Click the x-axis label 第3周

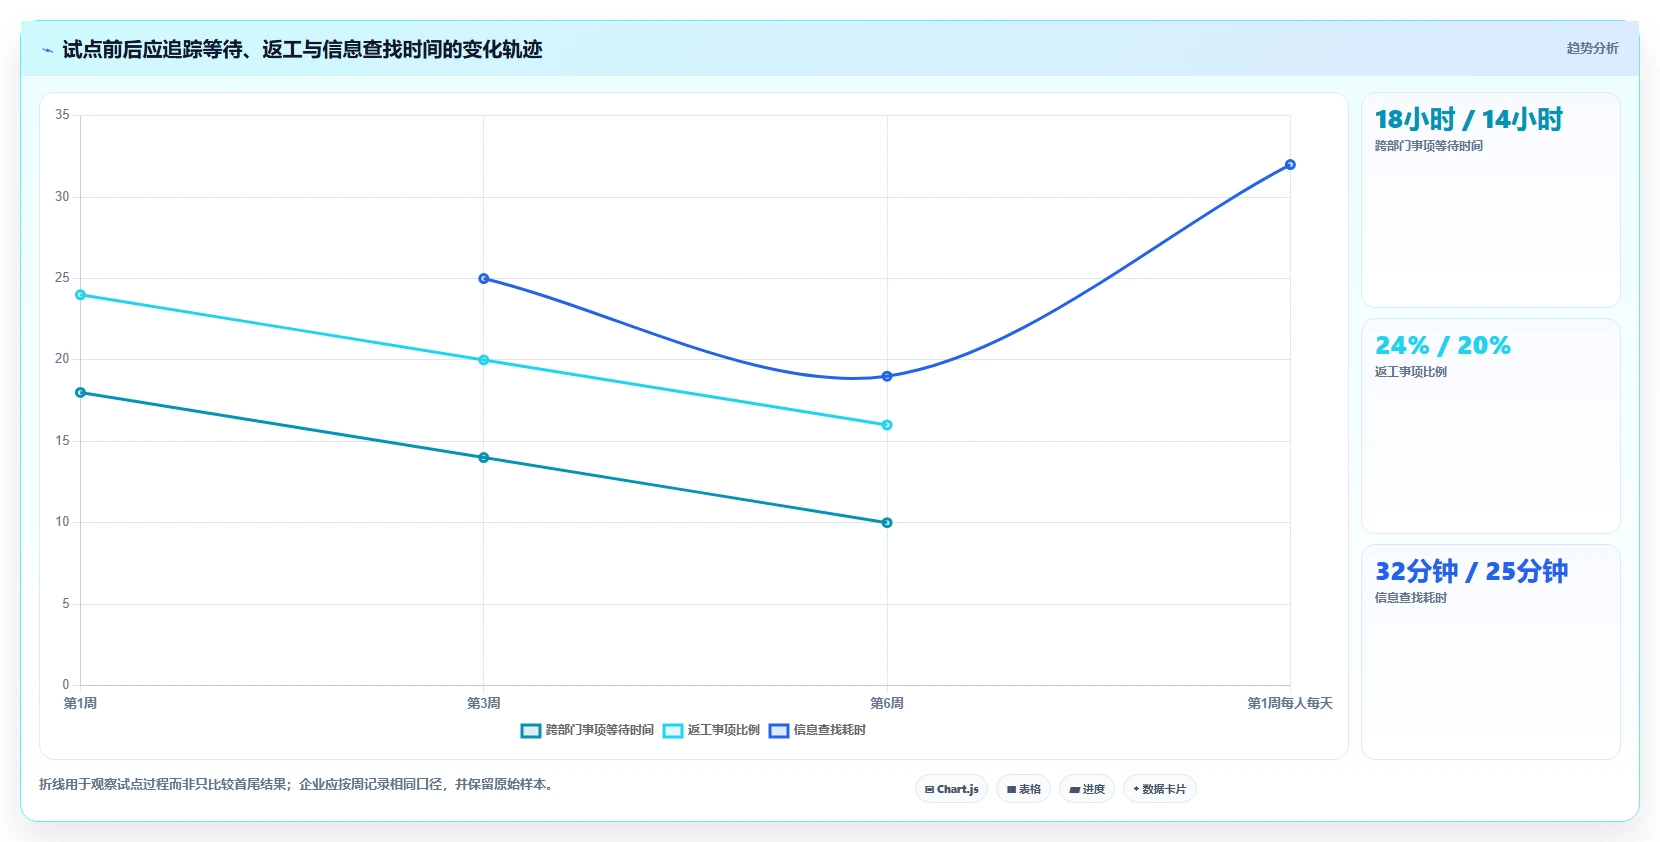point(484,704)
